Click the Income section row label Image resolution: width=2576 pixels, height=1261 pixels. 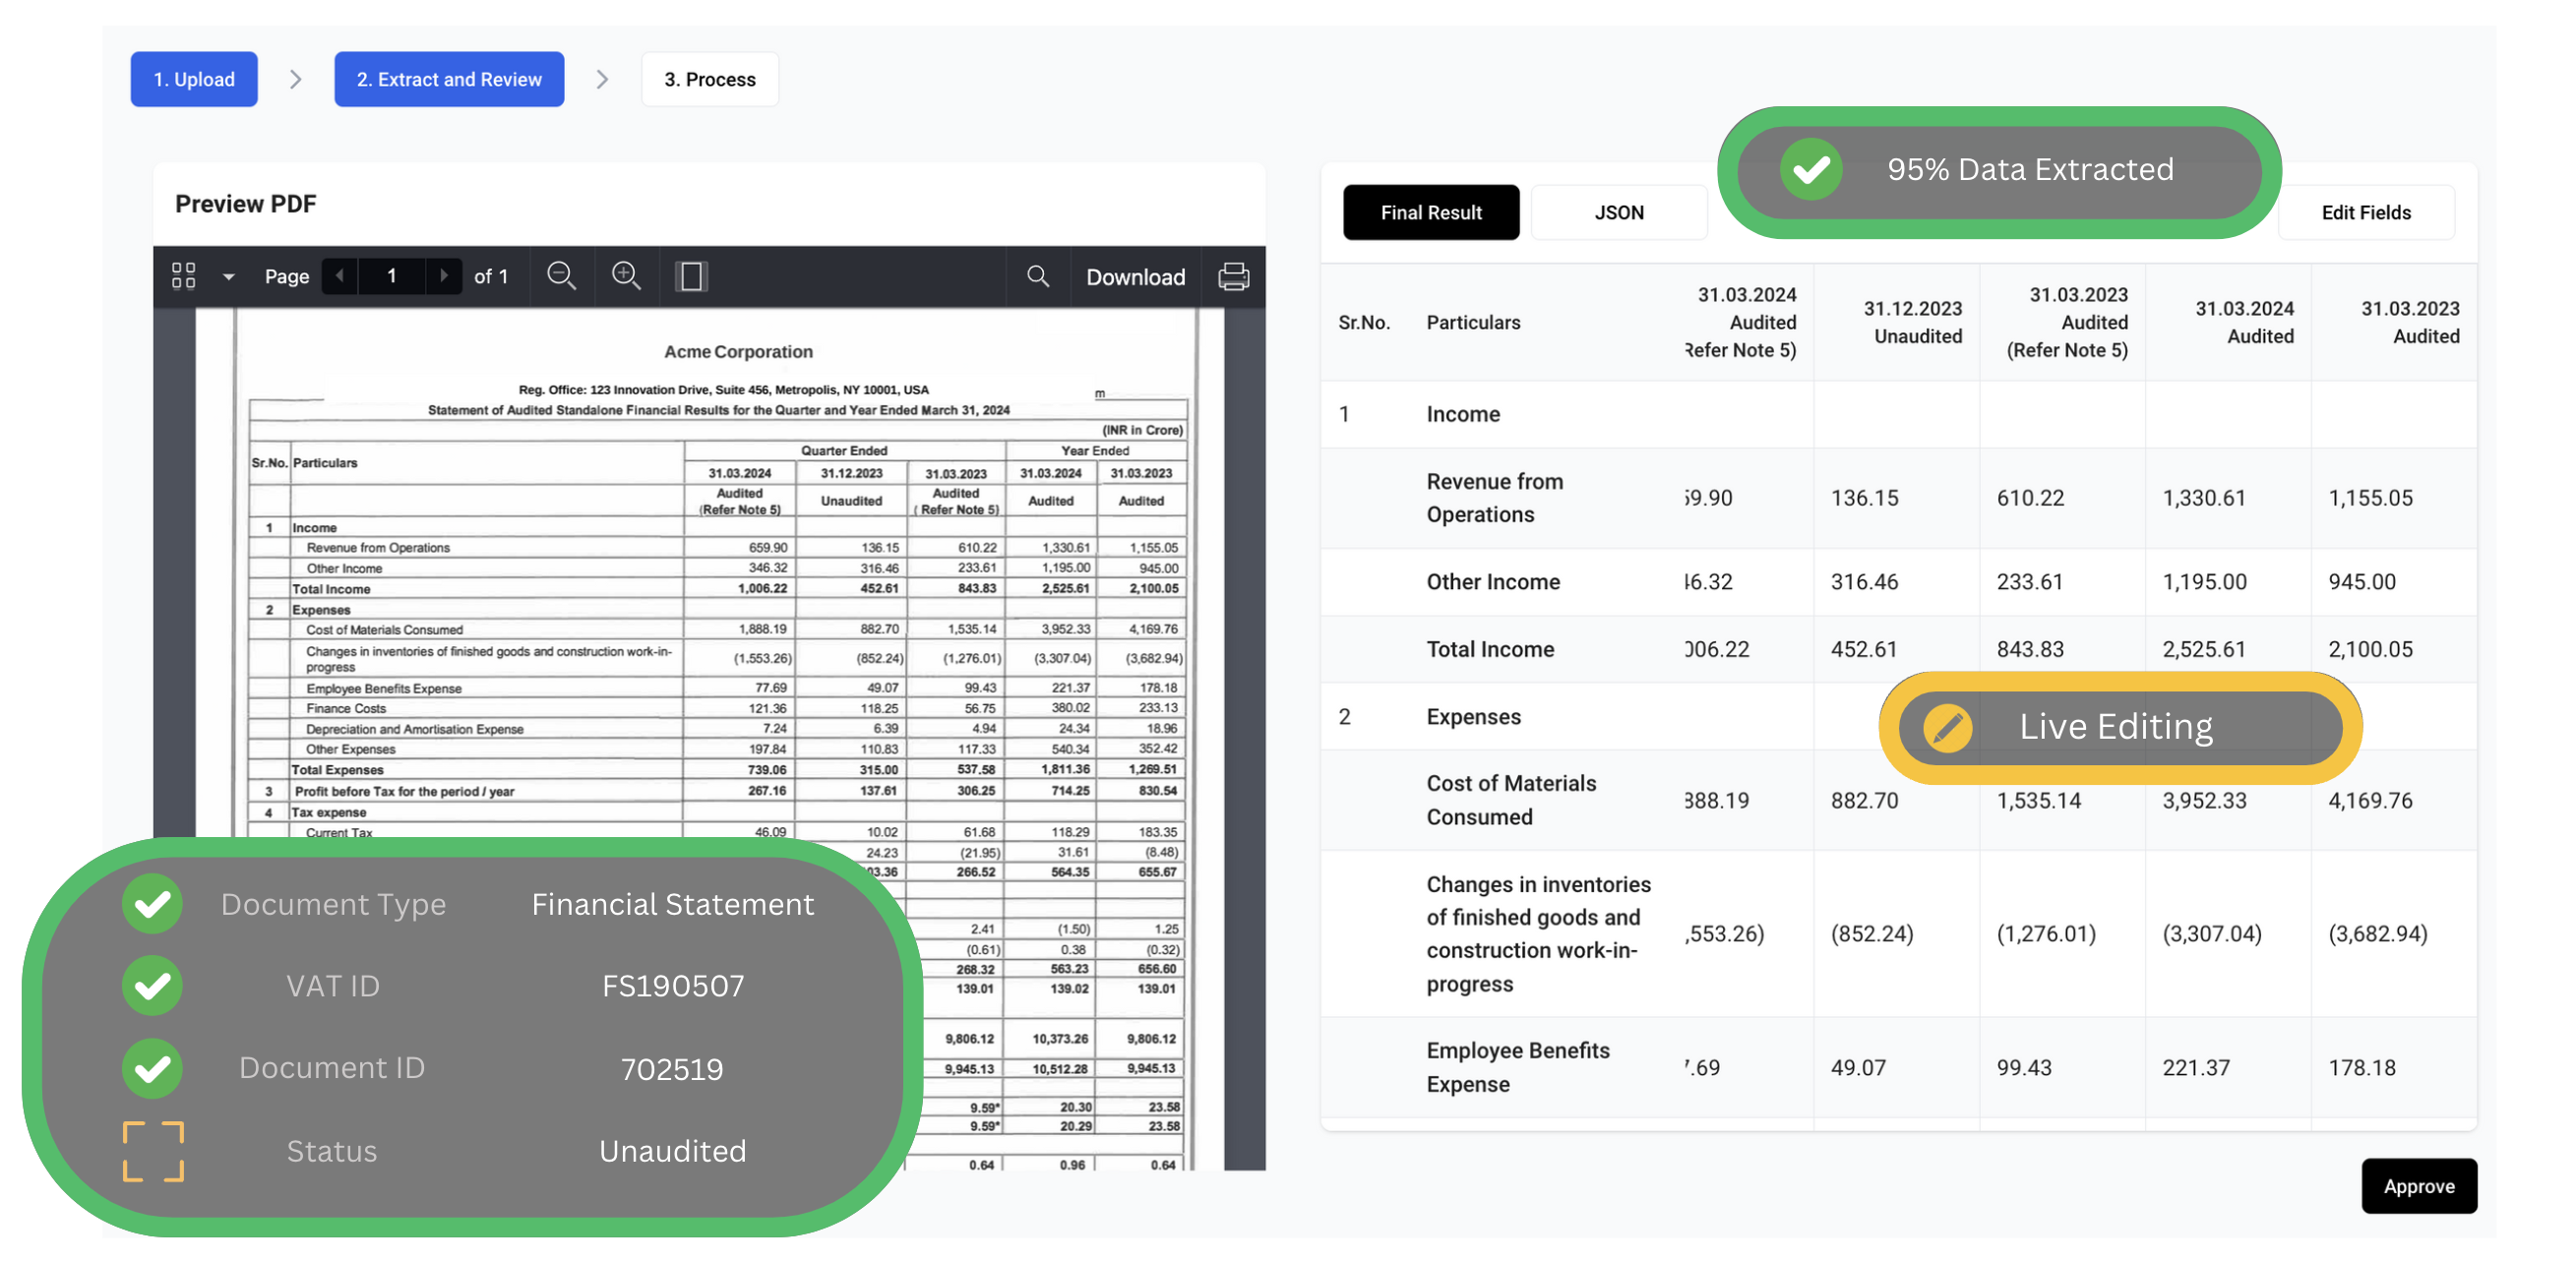pos(1463,414)
